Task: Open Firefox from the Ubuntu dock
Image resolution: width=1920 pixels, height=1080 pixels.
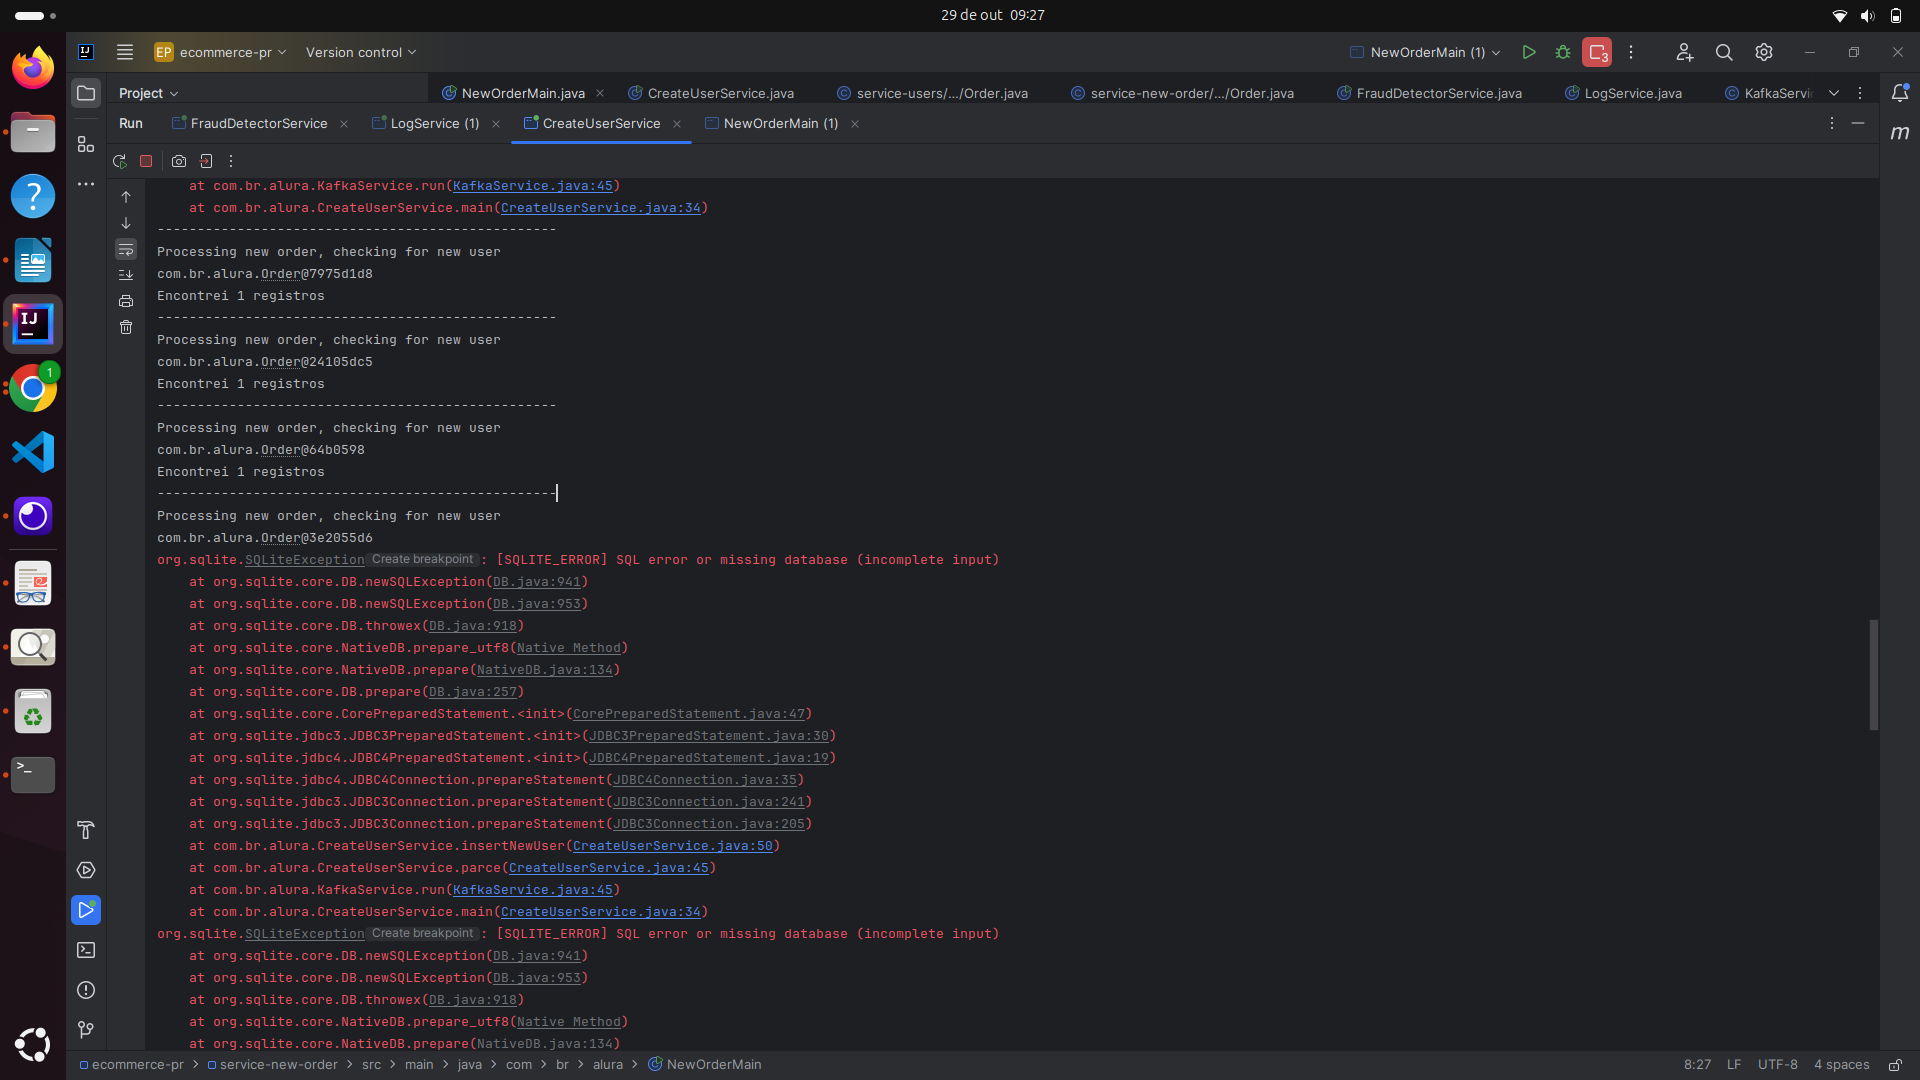Action: click(x=33, y=68)
